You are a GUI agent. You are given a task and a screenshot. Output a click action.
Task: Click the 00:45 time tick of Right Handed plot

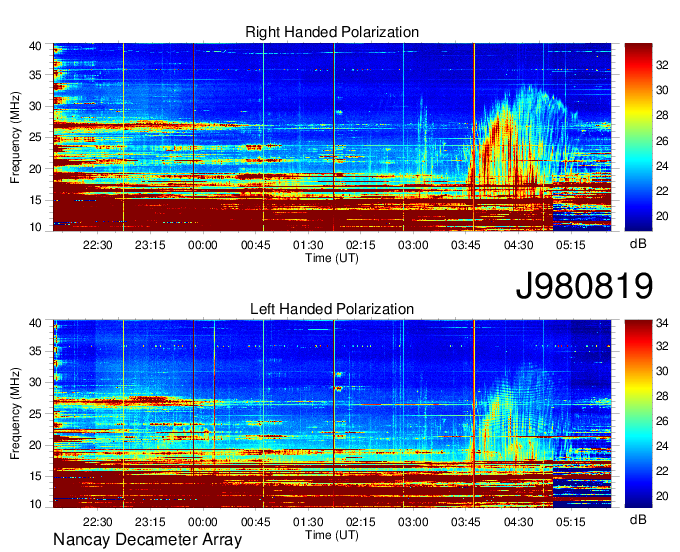[255, 245]
